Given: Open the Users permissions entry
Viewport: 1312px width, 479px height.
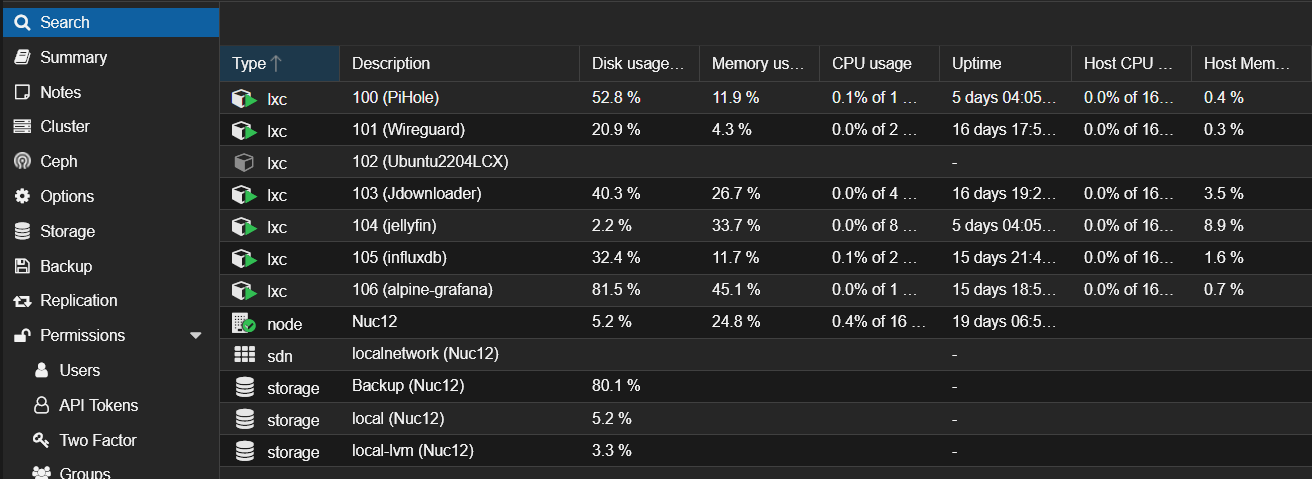Looking at the screenshot, I should click(x=79, y=370).
